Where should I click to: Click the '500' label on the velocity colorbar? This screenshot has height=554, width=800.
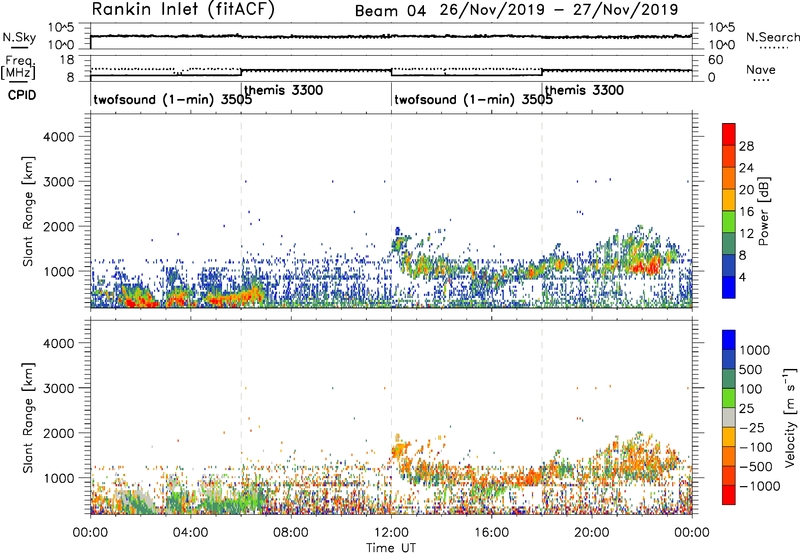click(752, 370)
